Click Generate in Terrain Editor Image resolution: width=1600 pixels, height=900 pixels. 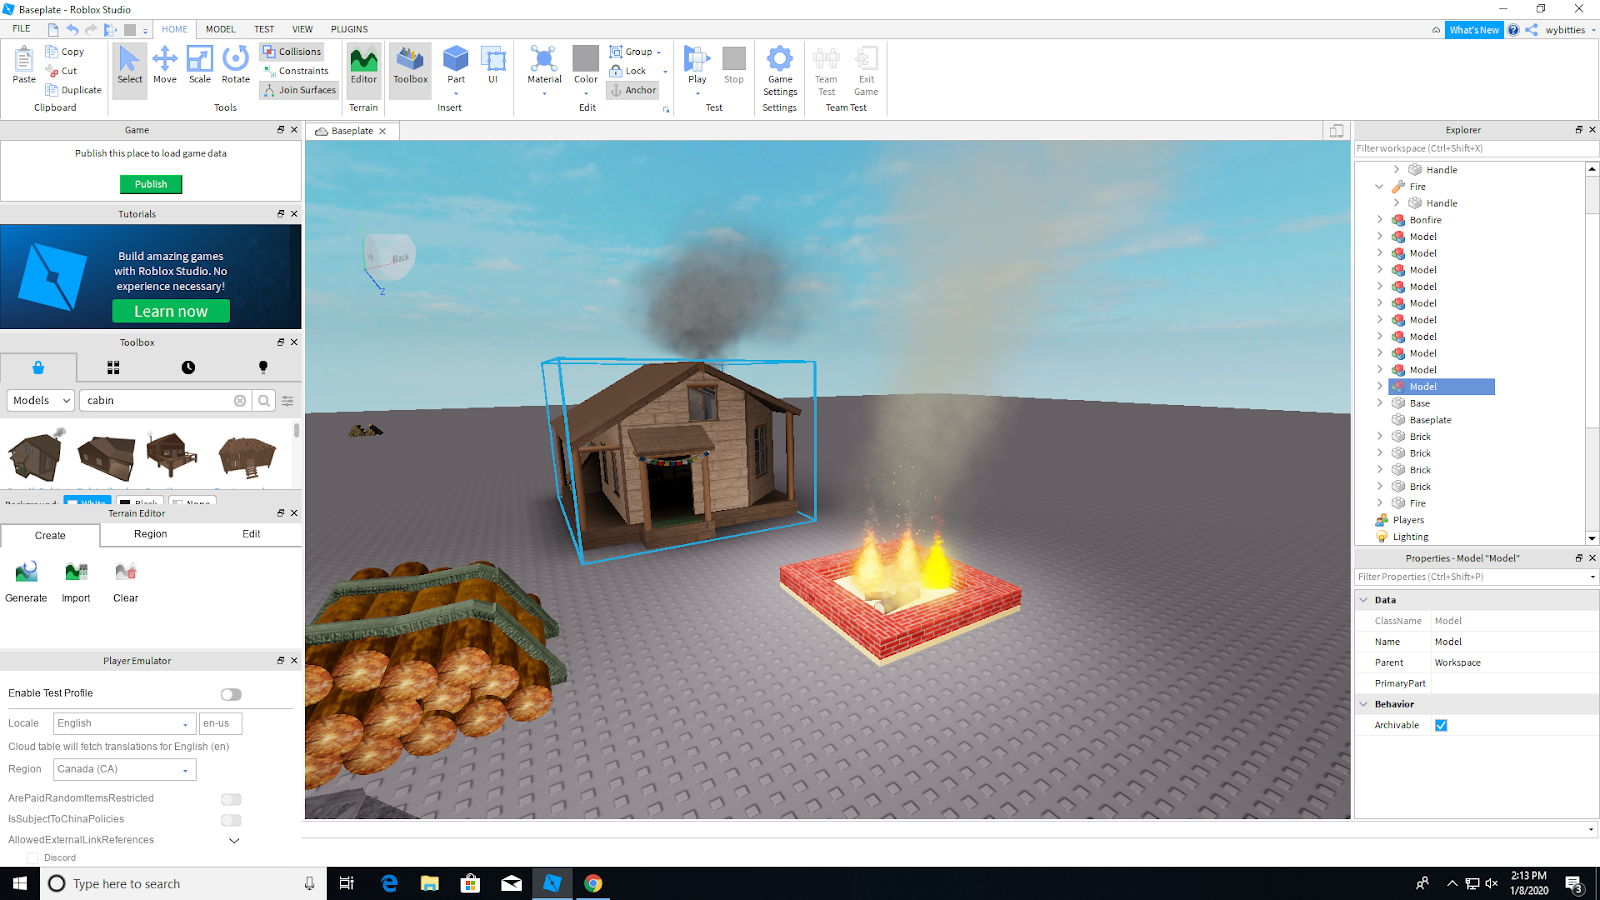pos(26,582)
